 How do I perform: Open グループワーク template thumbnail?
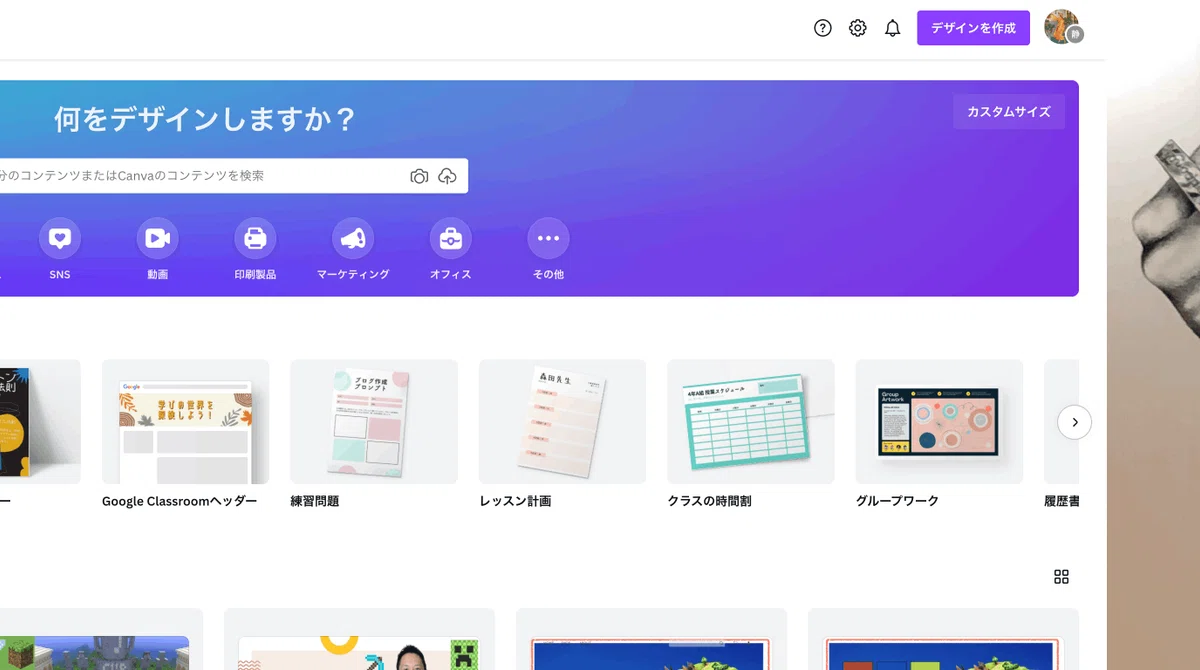[x=939, y=422]
